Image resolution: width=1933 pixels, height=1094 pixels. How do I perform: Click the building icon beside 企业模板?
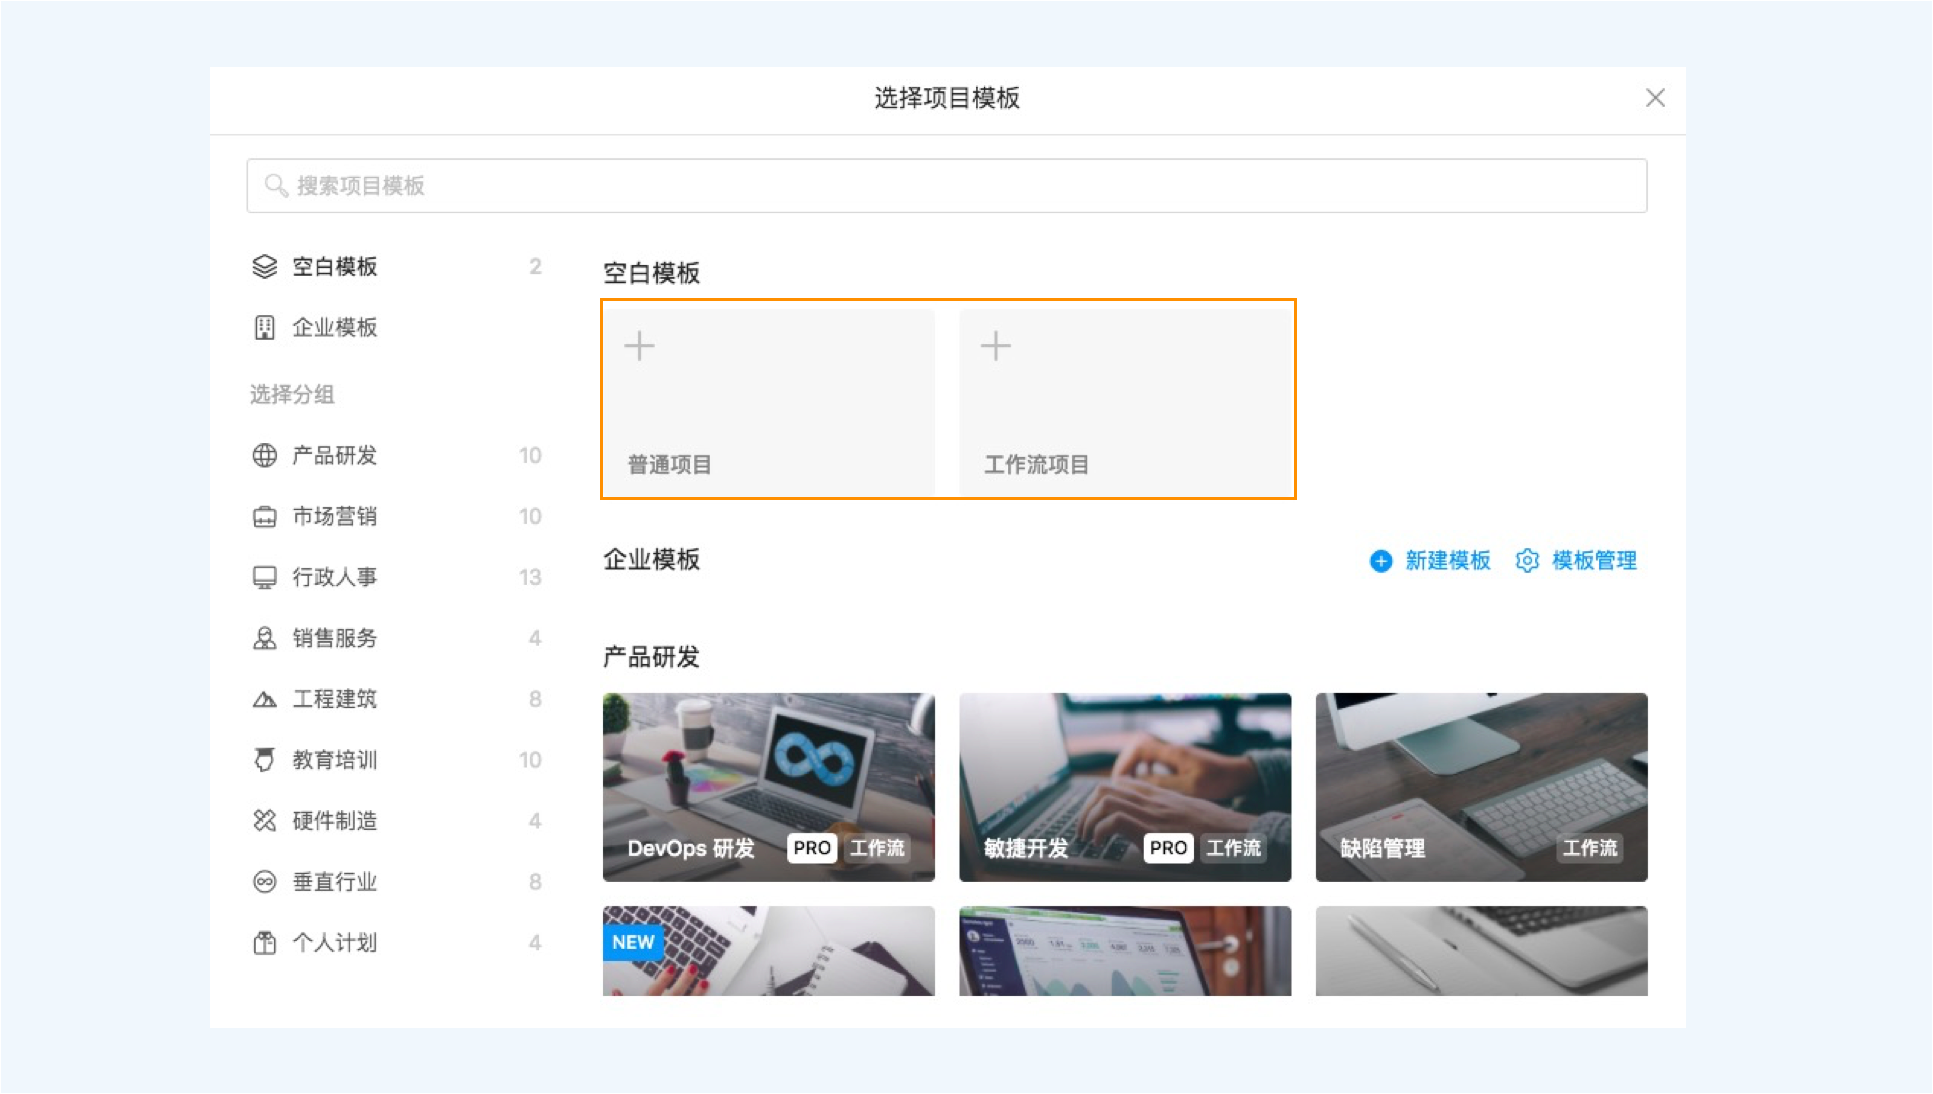click(264, 328)
